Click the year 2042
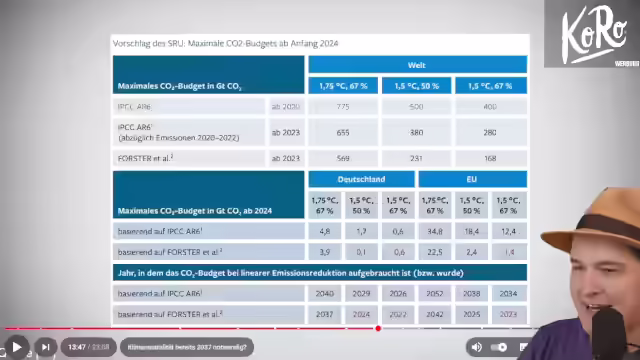The height and width of the screenshot is (360, 640). click(x=435, y=314)
